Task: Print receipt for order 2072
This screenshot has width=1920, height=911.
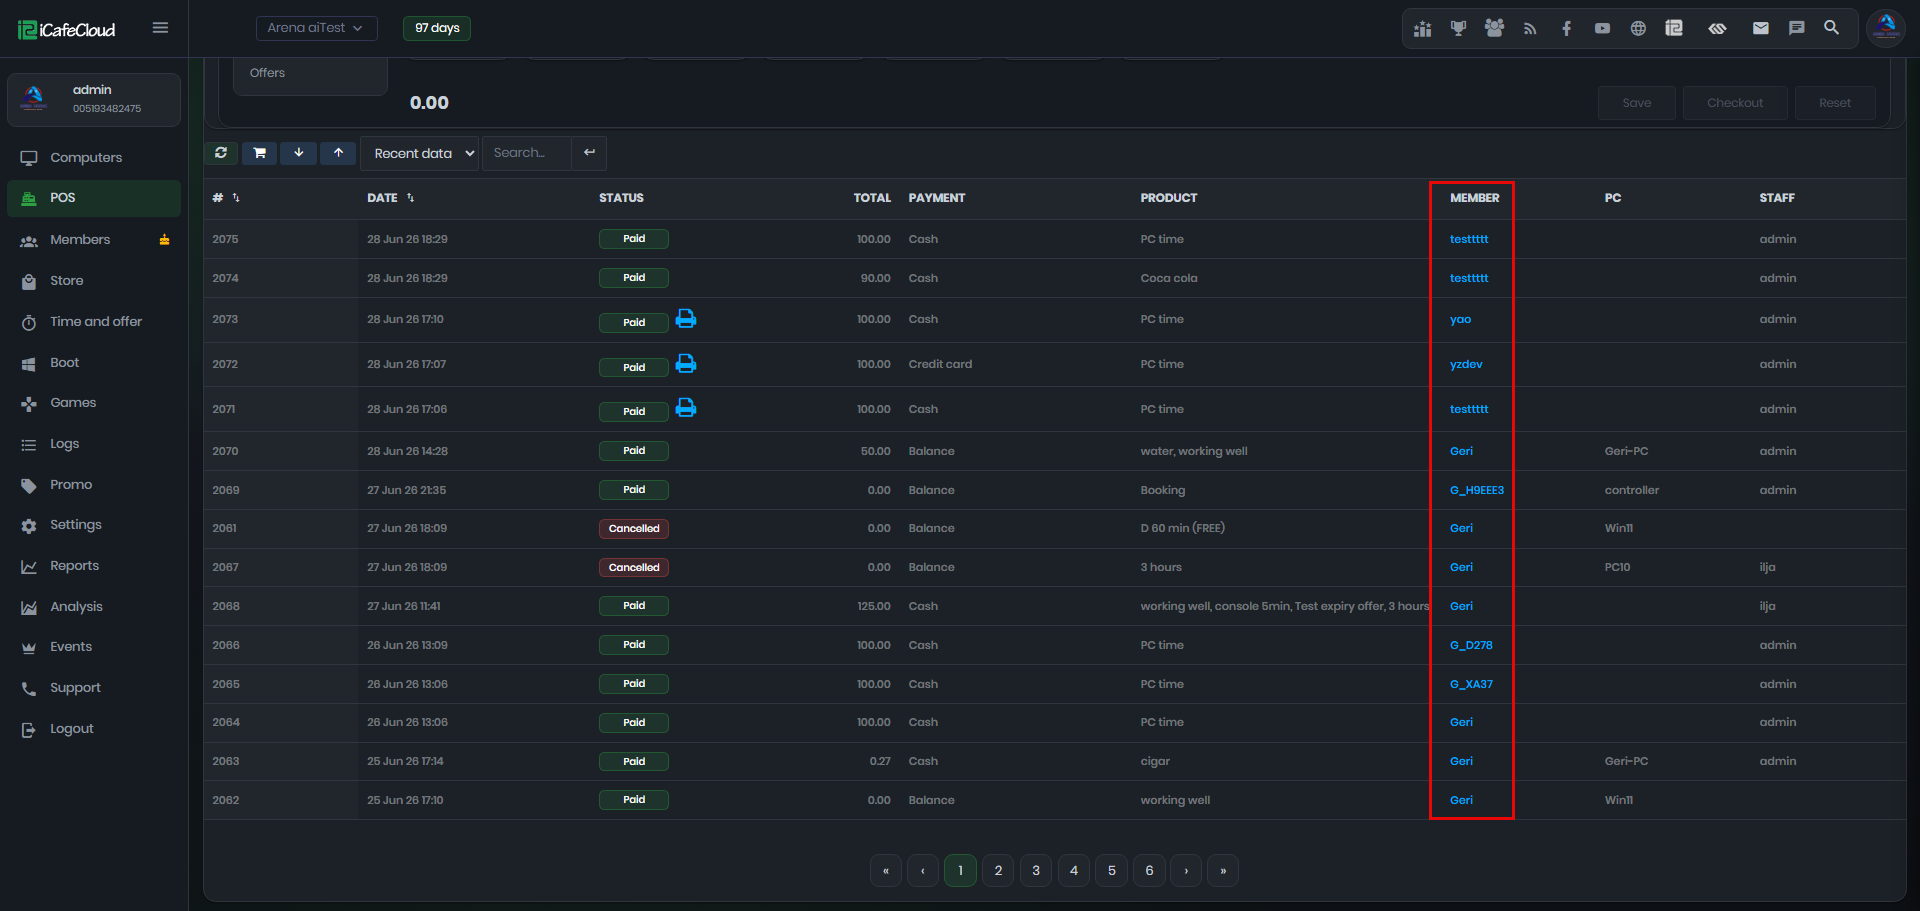Action: pos(686,364)
